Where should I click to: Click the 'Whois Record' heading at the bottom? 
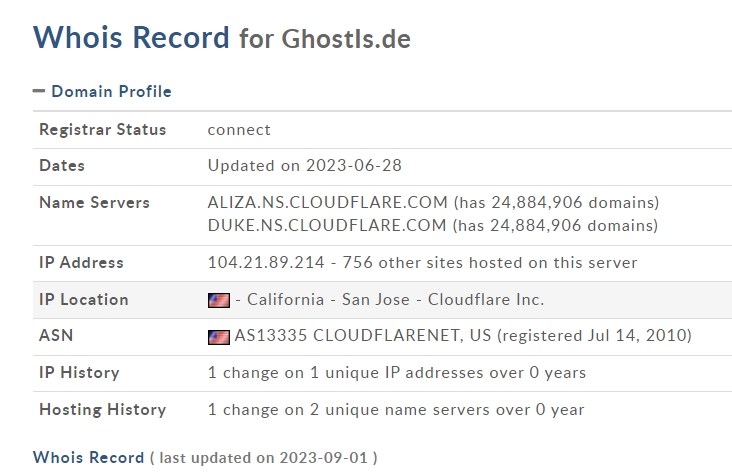88,457
